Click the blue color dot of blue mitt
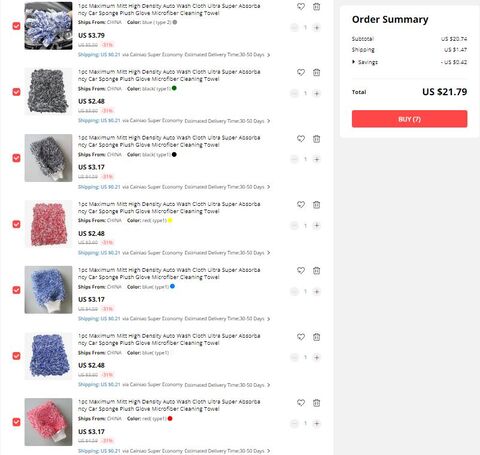 pyautogui.click(x=172, y=286)
